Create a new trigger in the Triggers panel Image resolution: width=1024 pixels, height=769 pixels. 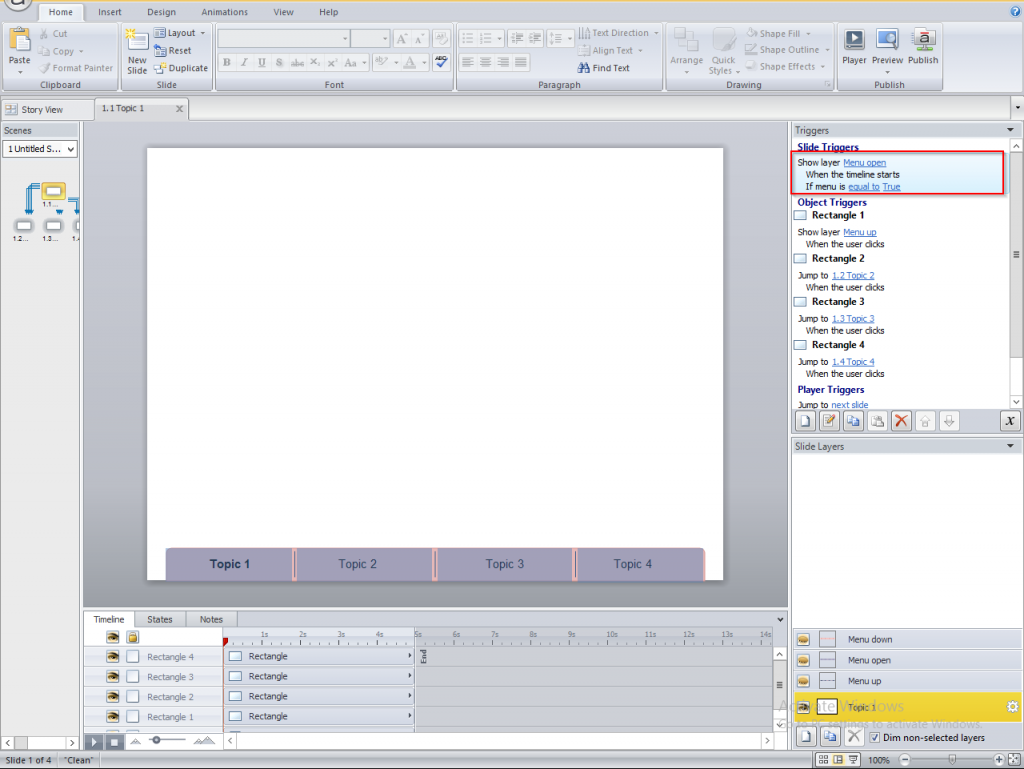click(x=804, y=420)
